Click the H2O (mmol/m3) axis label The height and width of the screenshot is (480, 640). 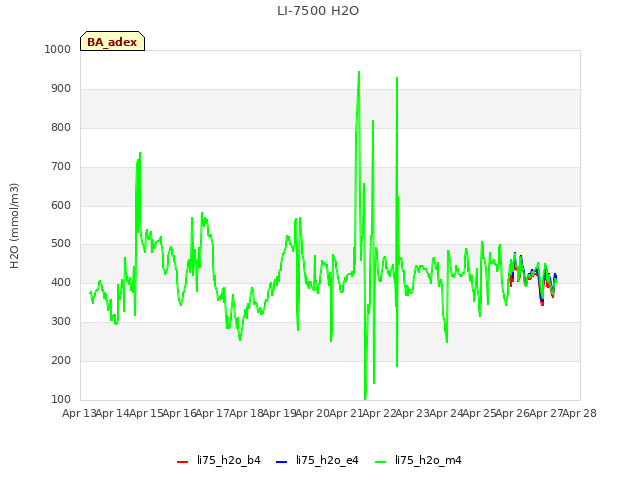click(14, 226)
